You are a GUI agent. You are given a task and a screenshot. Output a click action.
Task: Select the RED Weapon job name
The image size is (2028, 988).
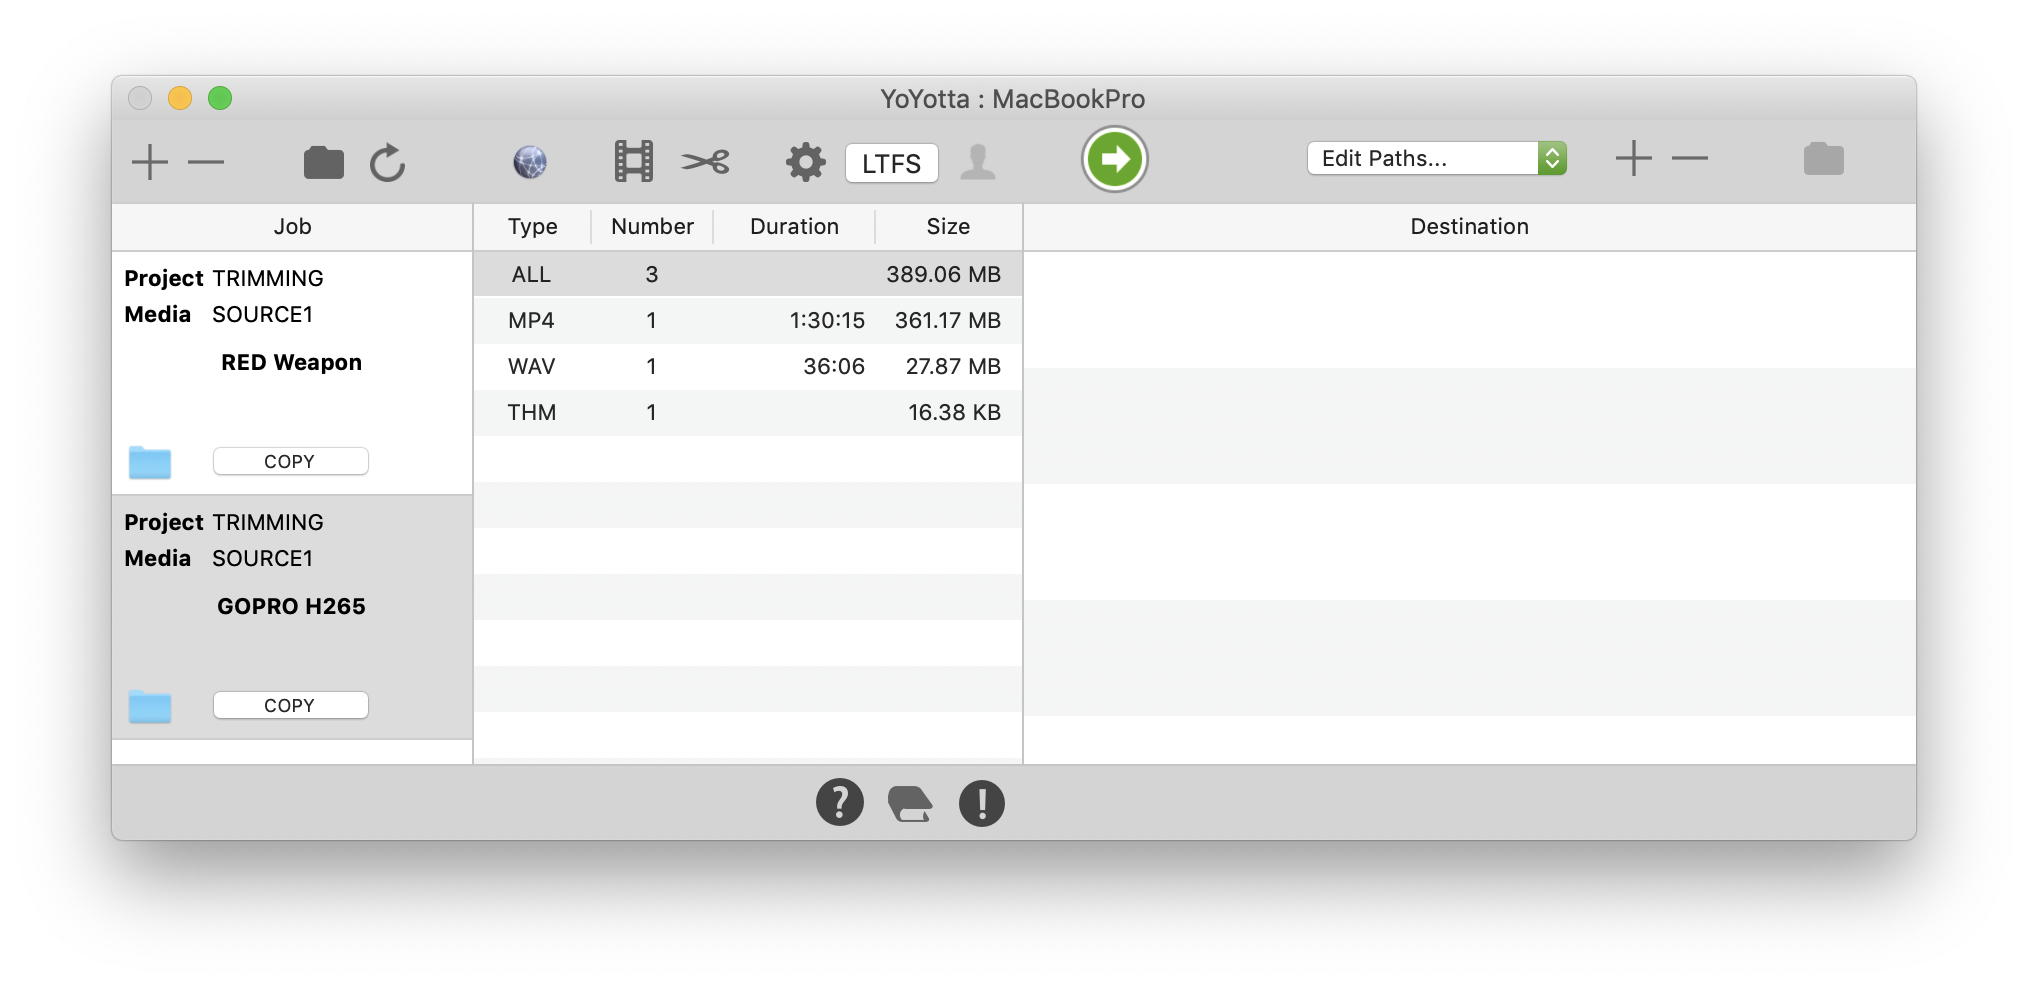coord(291,362)
